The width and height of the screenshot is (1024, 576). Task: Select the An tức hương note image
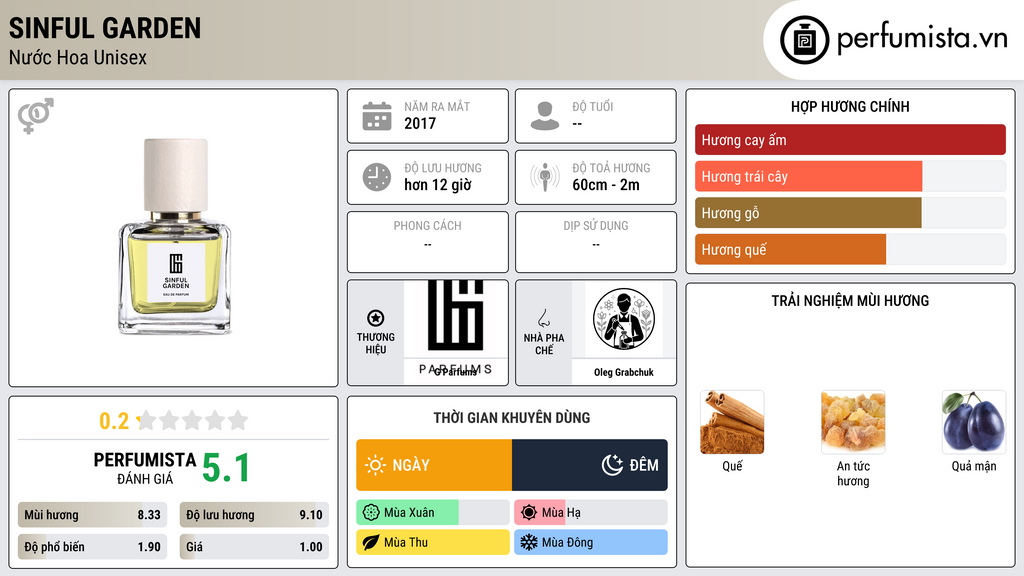point(853,422)
